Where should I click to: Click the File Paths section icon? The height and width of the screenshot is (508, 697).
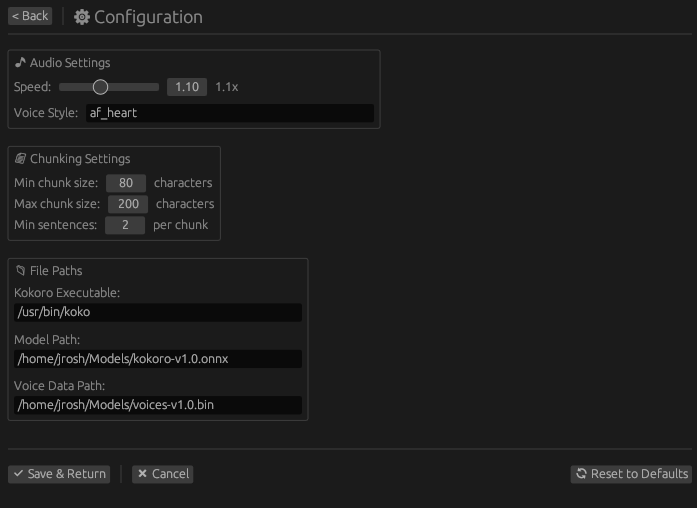pyautogui.click(x=20, y=271)
